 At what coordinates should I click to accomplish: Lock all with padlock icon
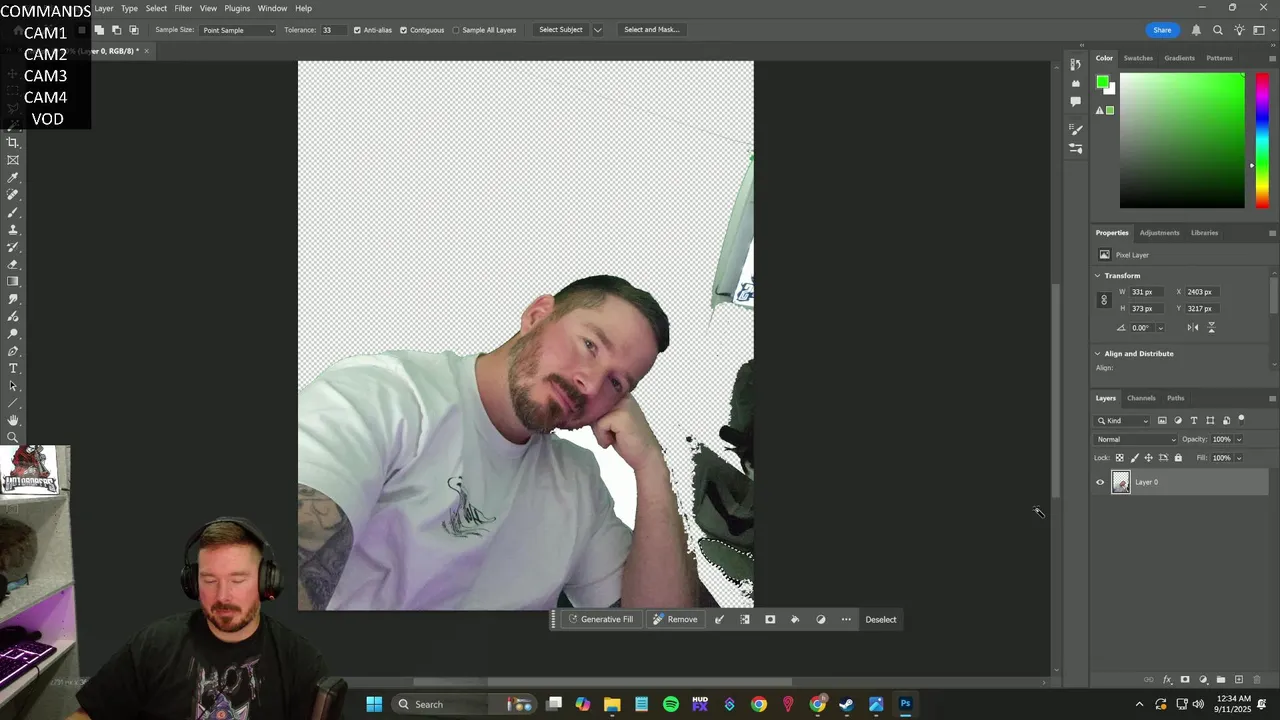pos(1178,458)
